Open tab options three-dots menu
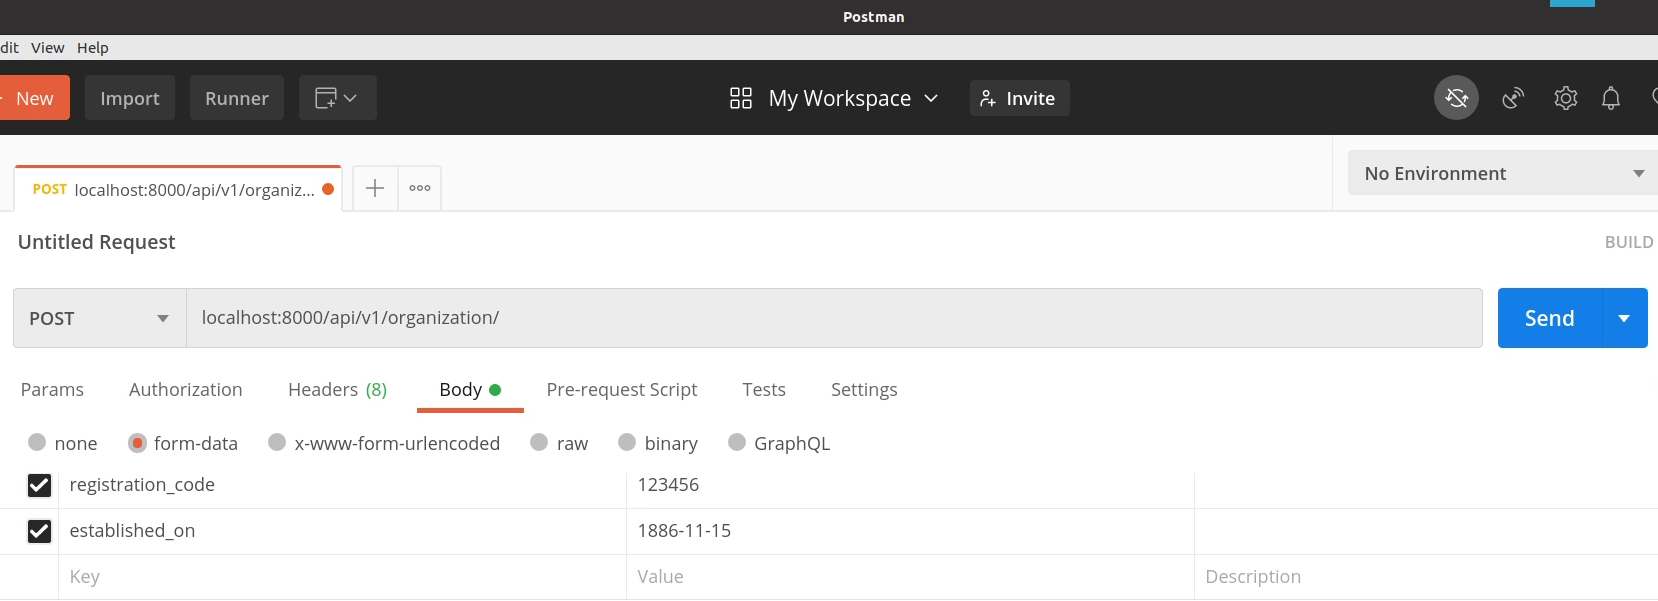This screenshot has width=1658, height=601. [420, 188]
